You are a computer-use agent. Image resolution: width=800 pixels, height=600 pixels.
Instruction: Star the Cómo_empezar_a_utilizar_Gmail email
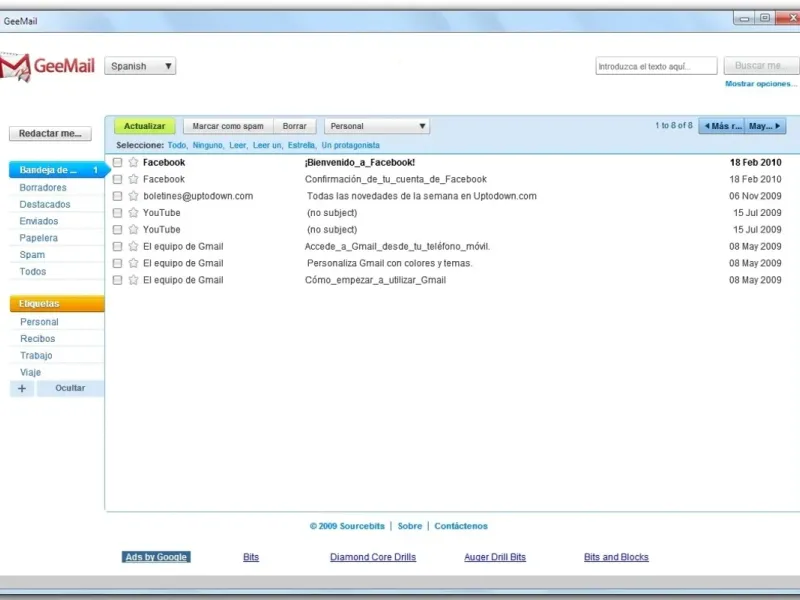(133, 280)
